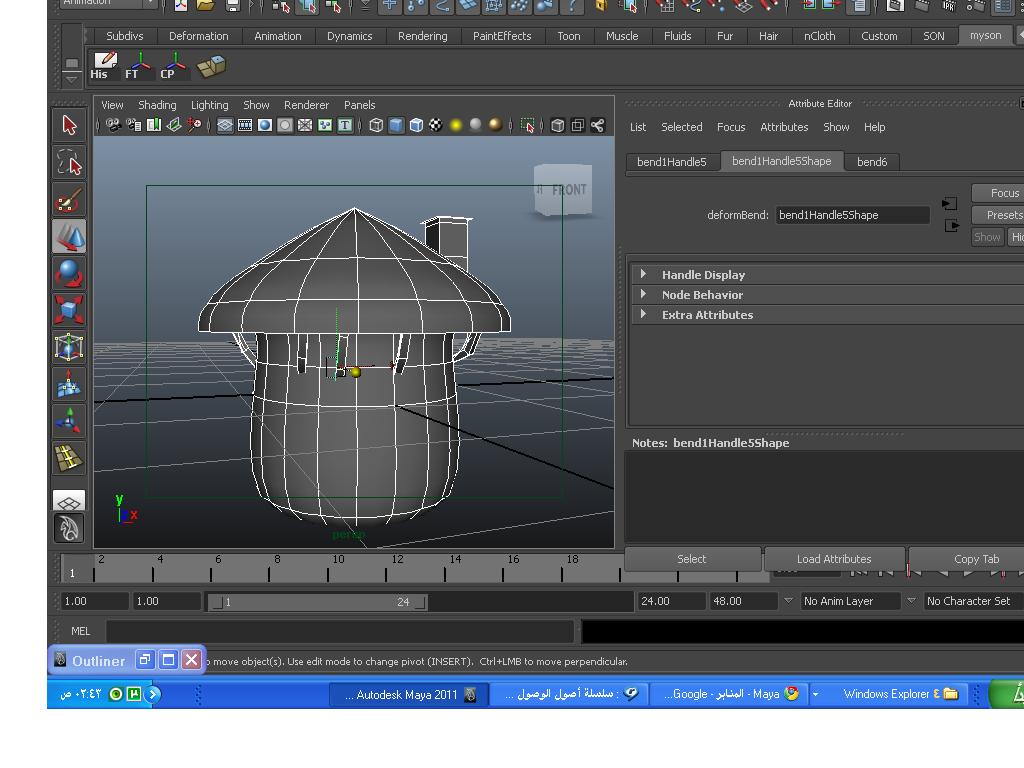1024x768 pixels.
Task: Open the viewport Renderer menu
Action: click(x=306, y=105)
